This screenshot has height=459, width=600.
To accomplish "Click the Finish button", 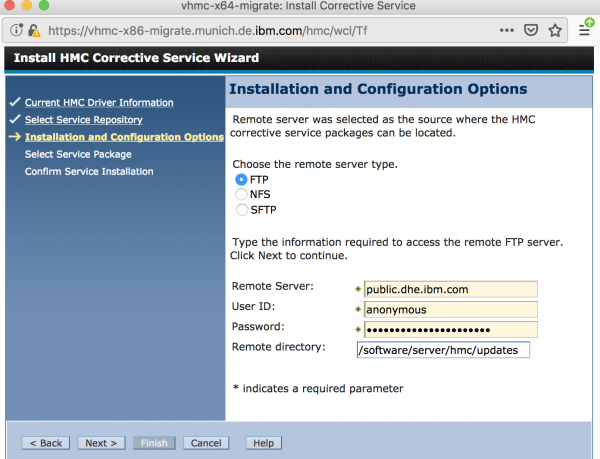I will pos(154,443).
